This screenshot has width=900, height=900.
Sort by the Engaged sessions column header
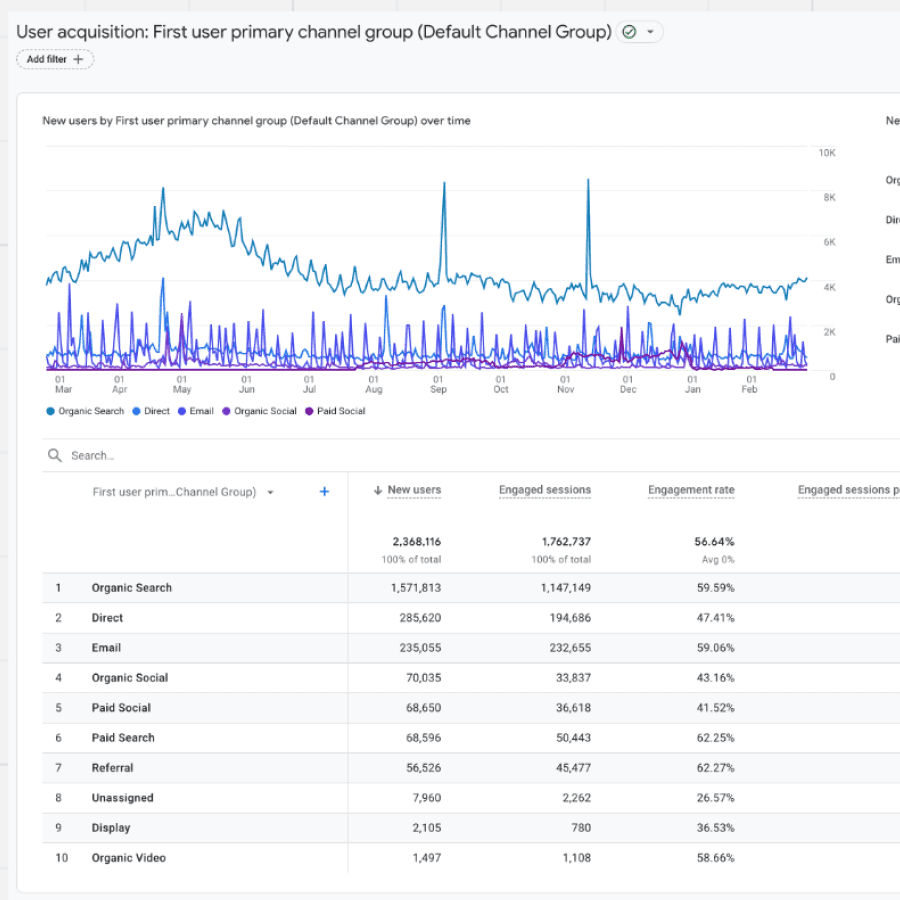click(545, 490)
